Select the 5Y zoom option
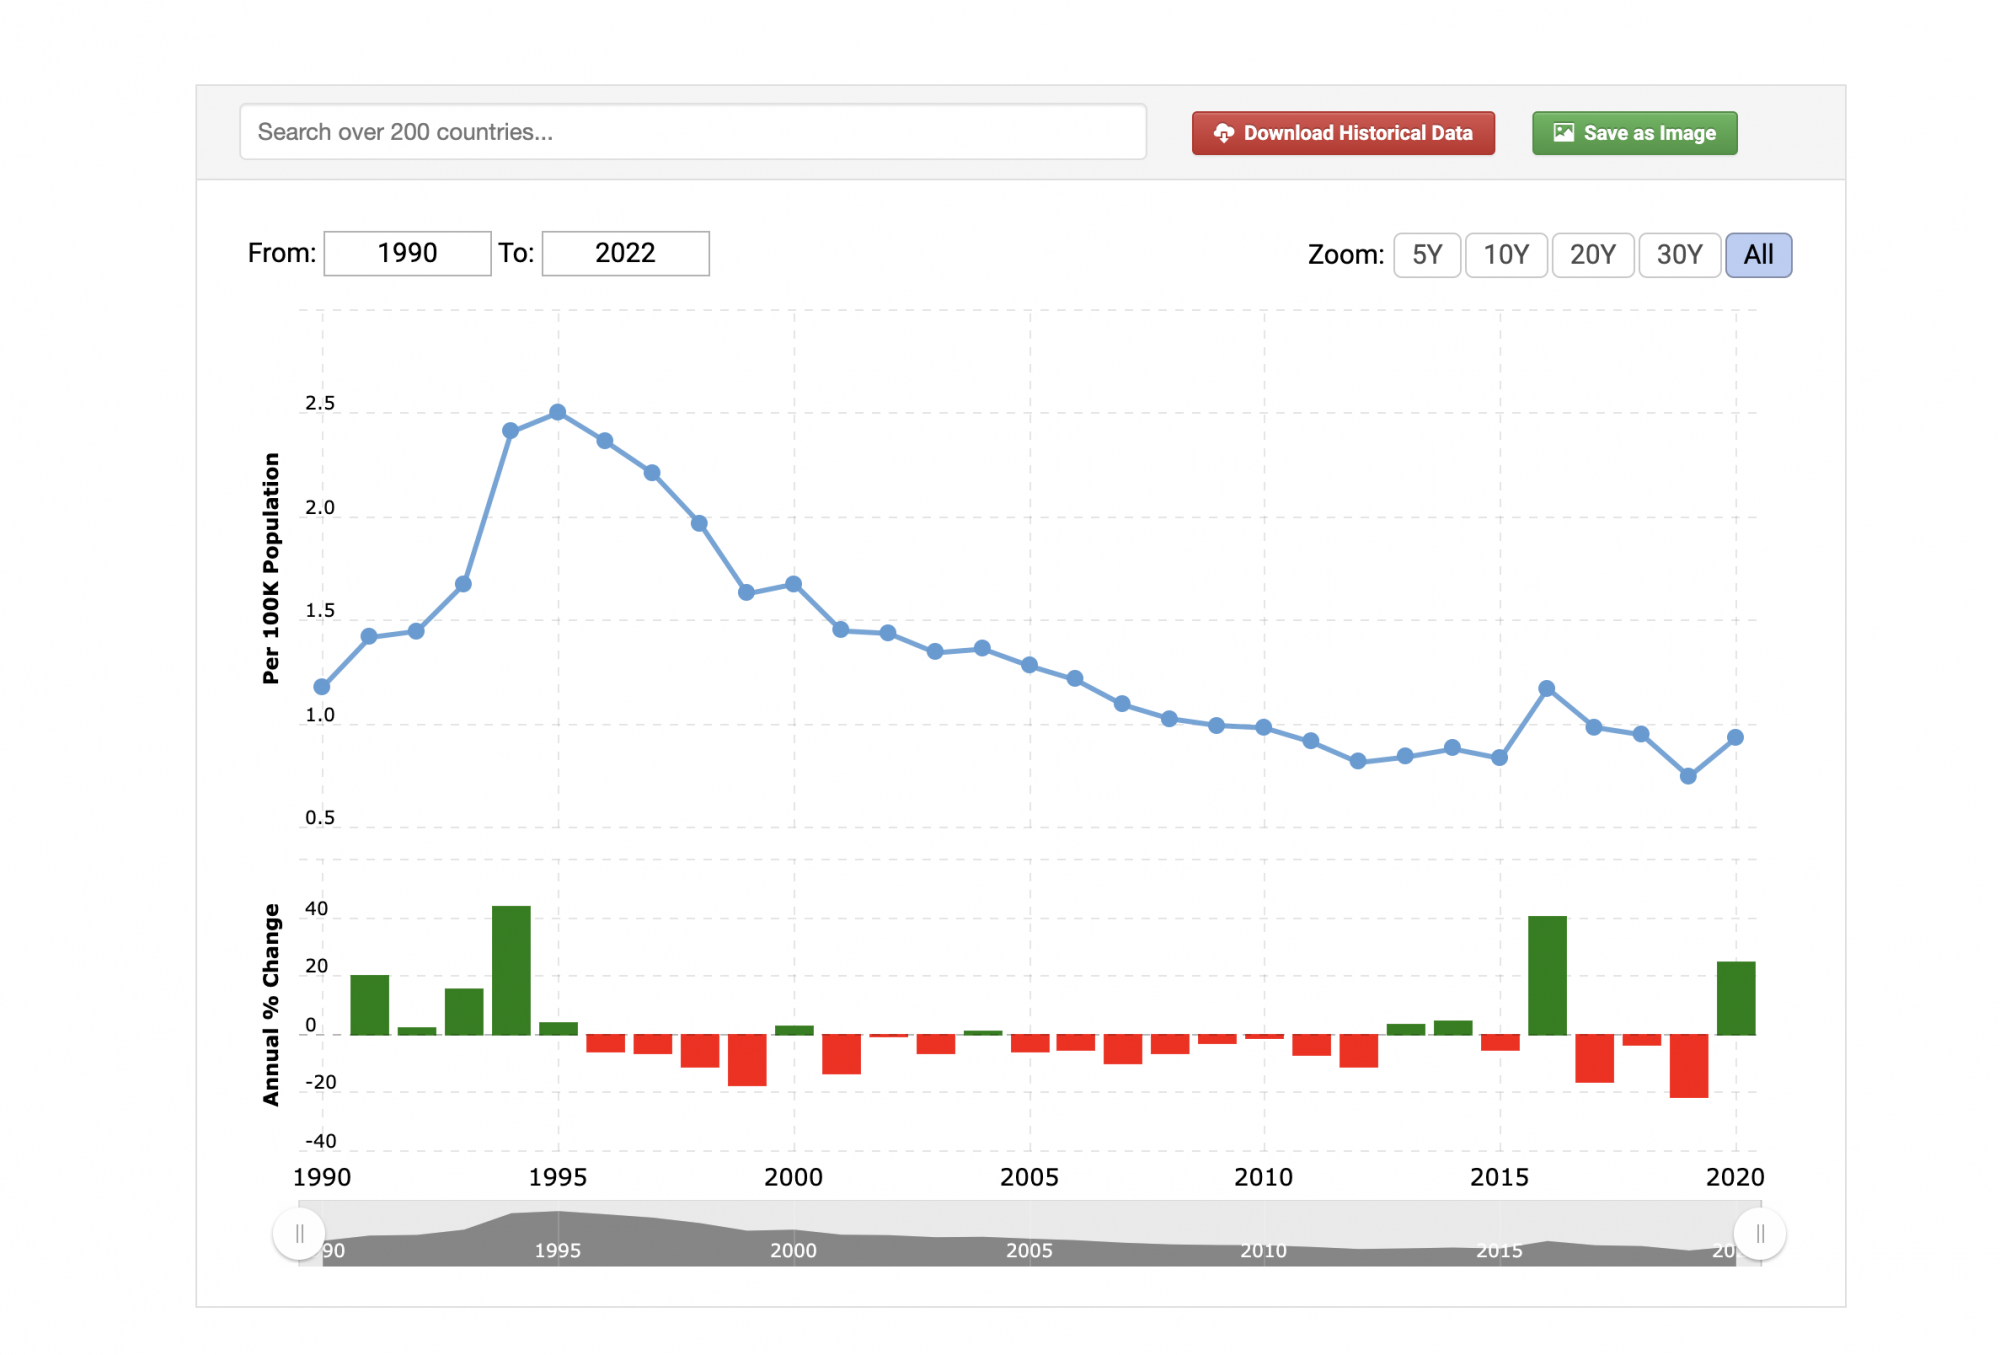 pyautogui.click(x=1426, y=255)
